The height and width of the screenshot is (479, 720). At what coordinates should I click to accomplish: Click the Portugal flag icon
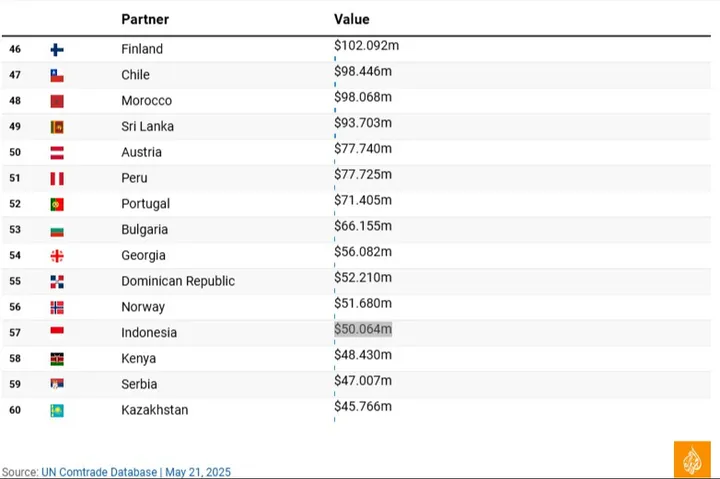[57, 204]
